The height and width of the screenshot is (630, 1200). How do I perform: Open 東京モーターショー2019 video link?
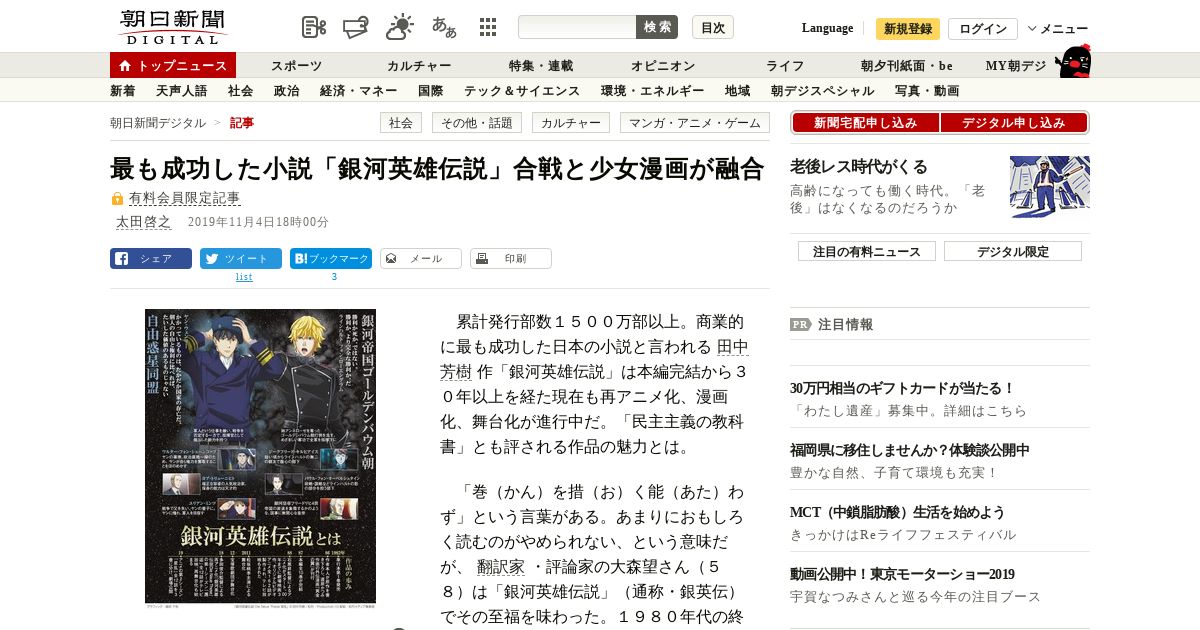click(x=902, y=574)
